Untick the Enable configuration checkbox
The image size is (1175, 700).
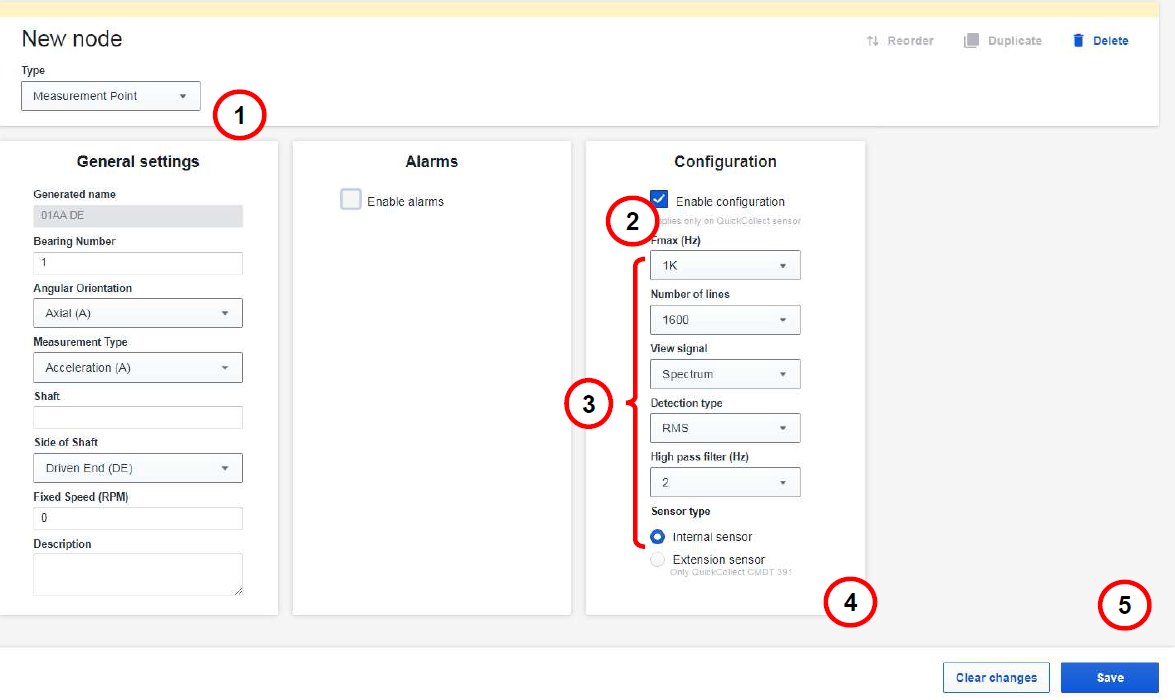(659, 199)
